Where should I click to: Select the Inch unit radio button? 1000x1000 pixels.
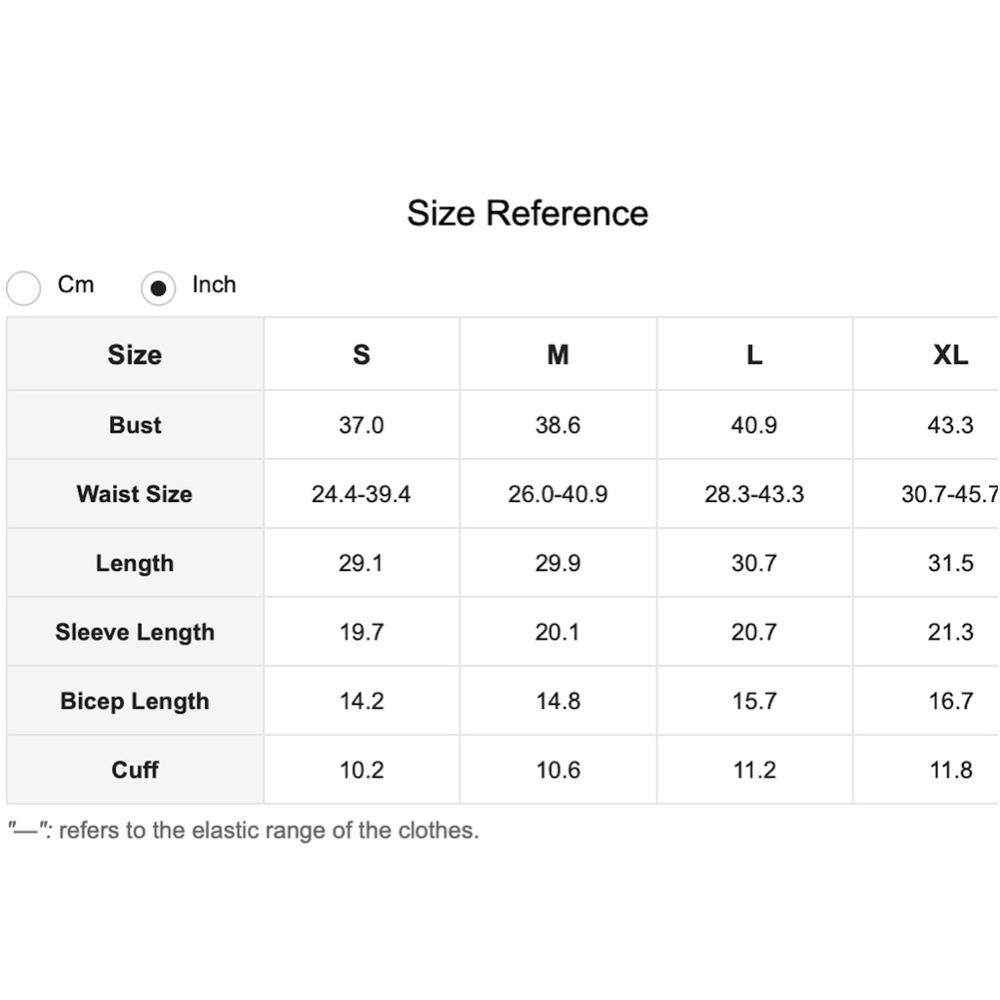tap(158, 288)
